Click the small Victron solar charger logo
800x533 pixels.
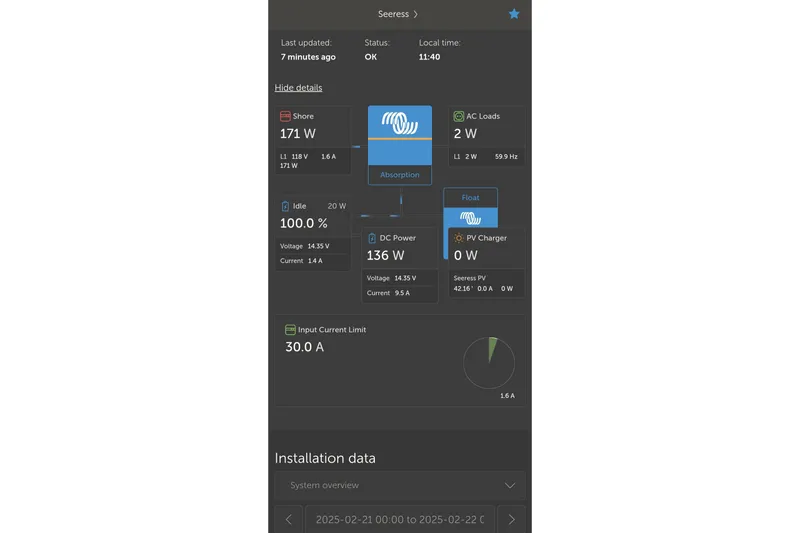(470, 218)
